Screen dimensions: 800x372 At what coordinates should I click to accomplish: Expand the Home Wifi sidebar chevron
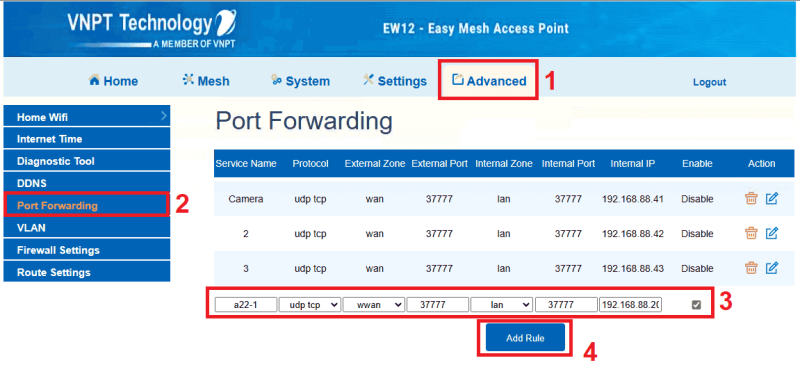(x=163, y=116)
